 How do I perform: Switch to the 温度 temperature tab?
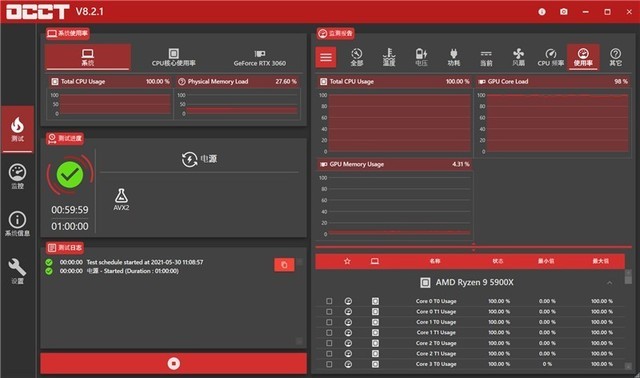point(389,57)
